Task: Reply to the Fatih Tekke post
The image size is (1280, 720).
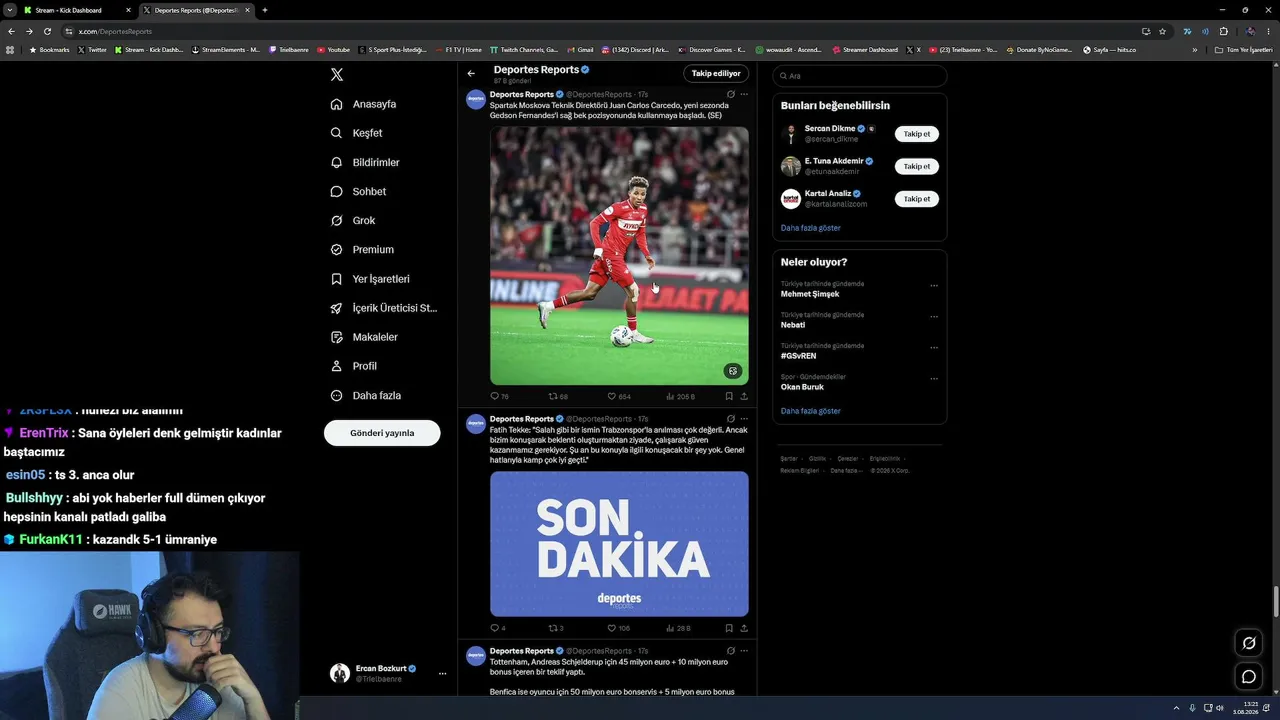Action: coord(498,629)
